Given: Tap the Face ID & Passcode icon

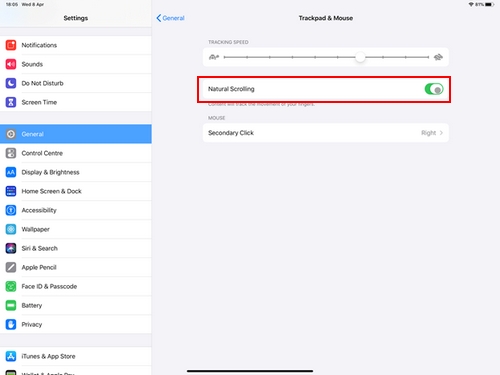Looking at the screenshot, I should coord(11,286).
